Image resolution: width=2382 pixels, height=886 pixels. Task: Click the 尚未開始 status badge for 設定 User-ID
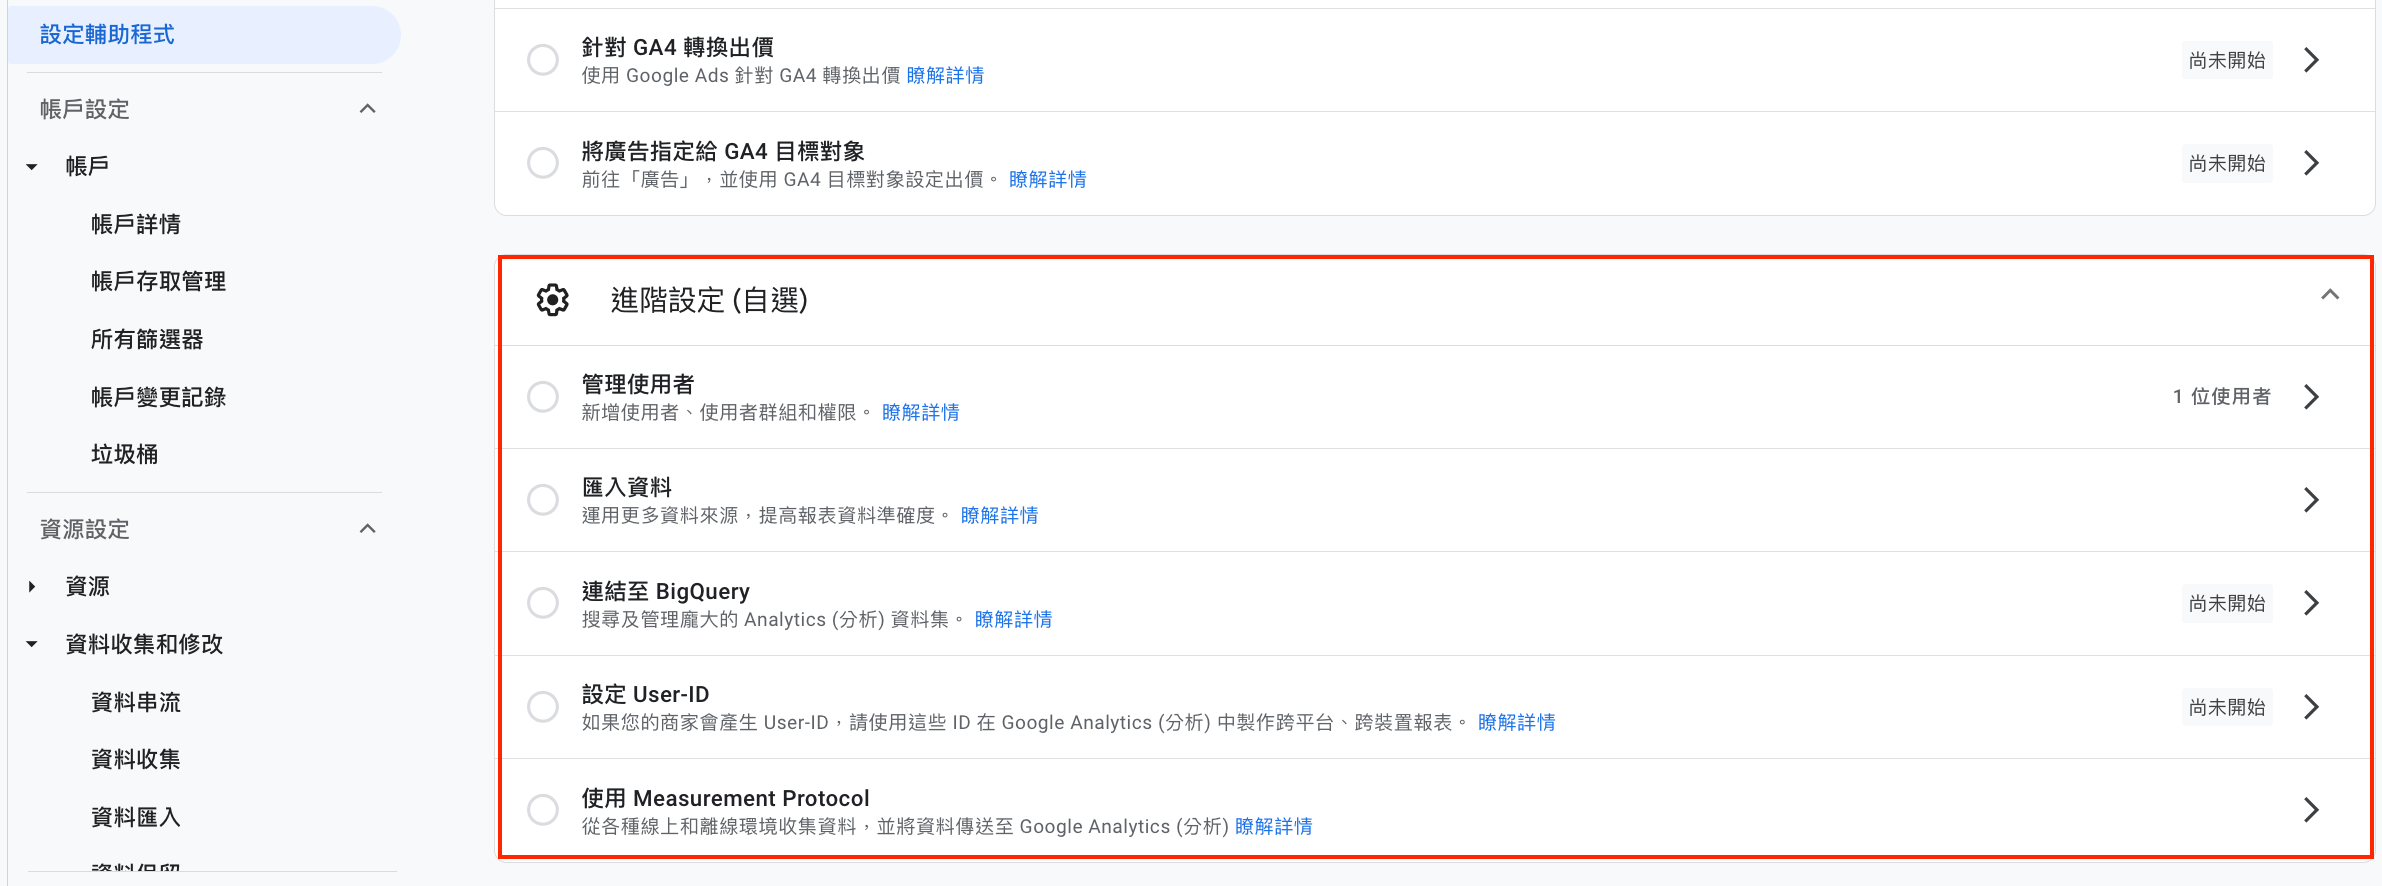tap(2227, 707)
